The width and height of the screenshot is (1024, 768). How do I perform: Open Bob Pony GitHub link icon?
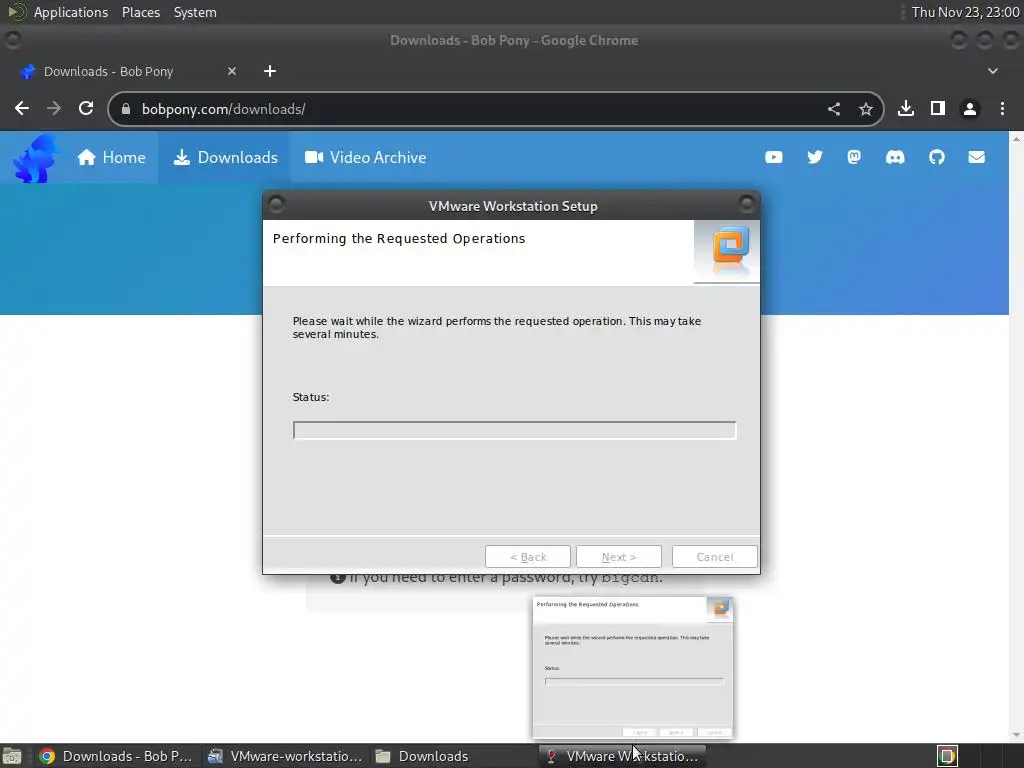click(936, 157)
